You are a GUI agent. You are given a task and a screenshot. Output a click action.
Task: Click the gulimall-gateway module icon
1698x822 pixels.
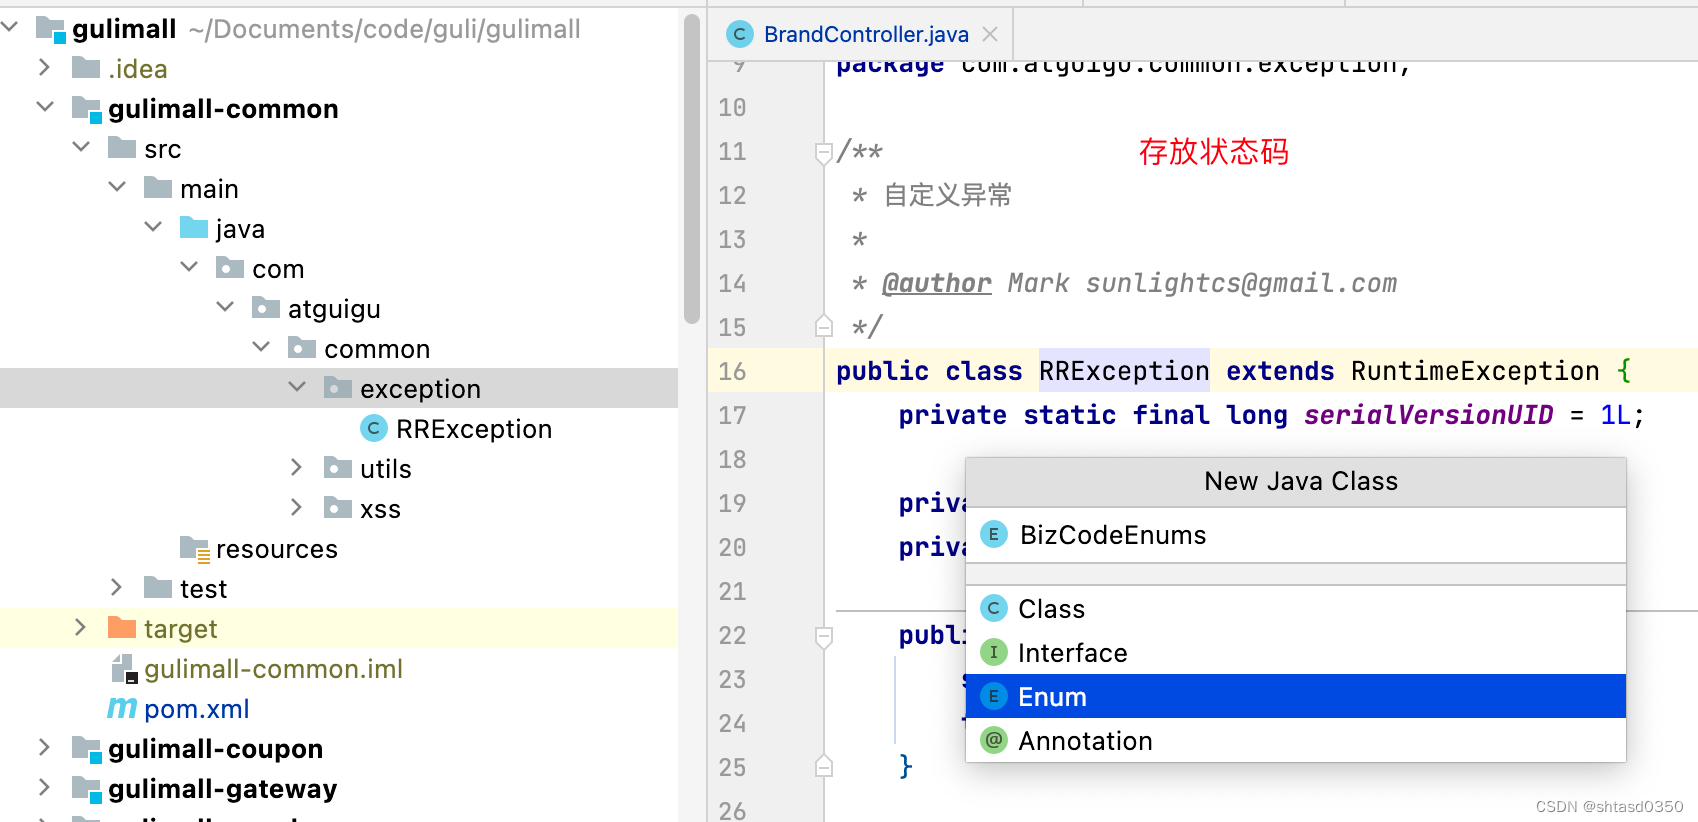(87, 789)
